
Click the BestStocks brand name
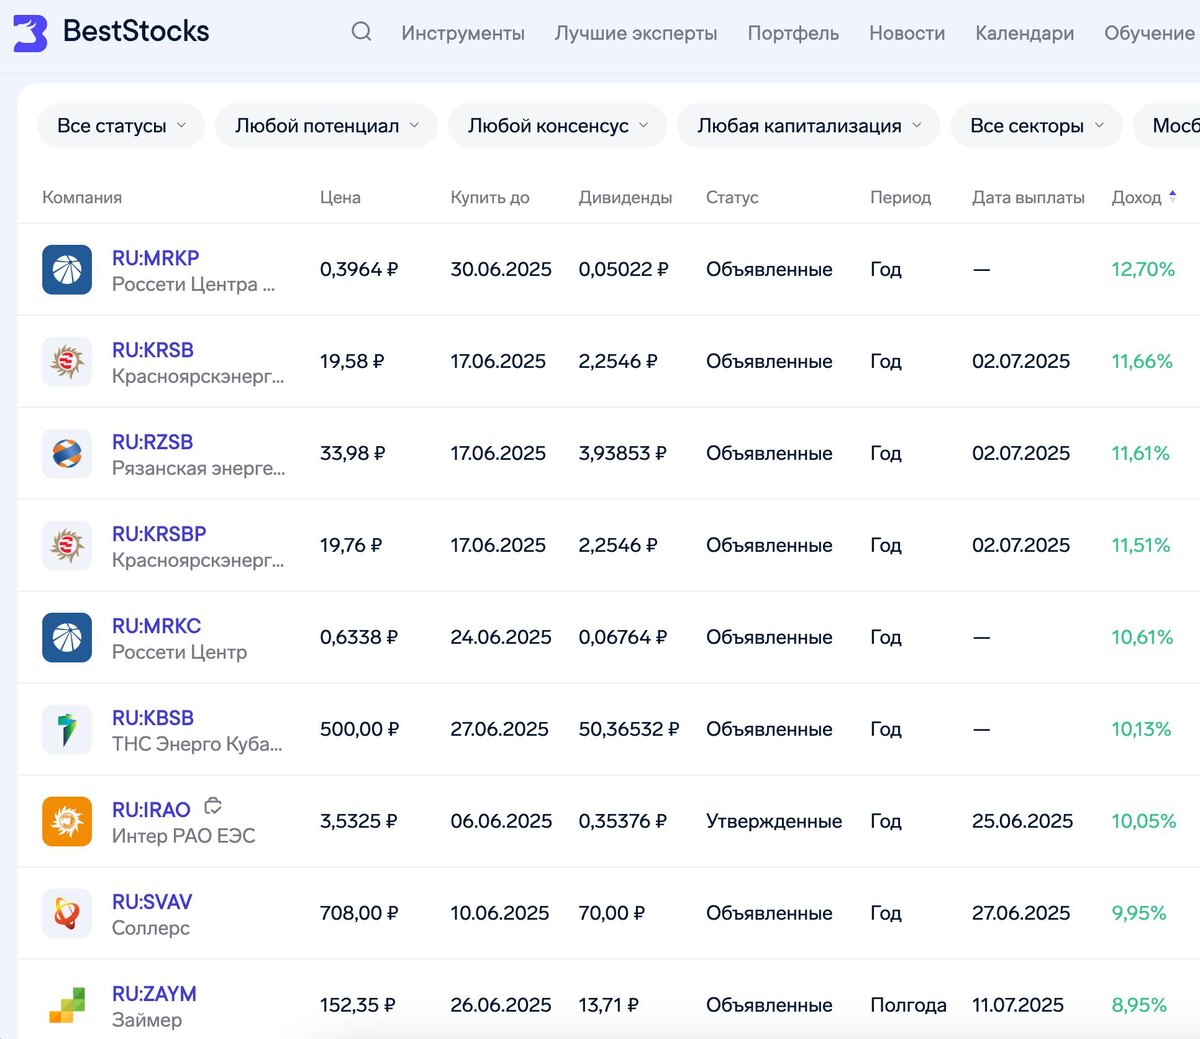(136, 31)
